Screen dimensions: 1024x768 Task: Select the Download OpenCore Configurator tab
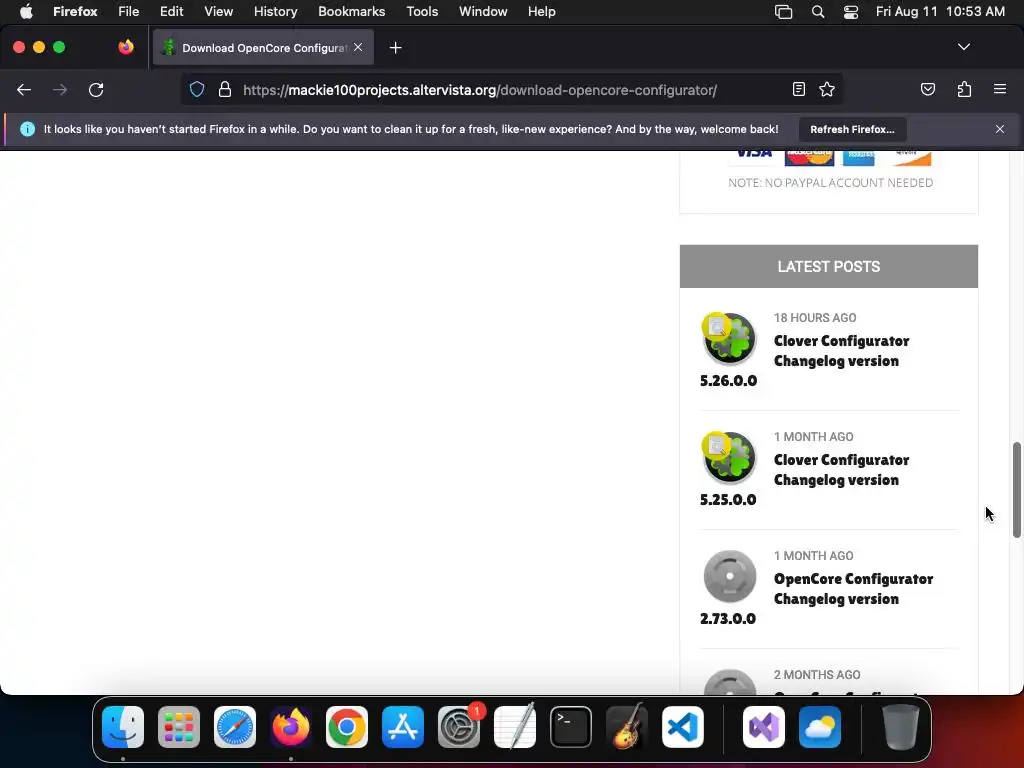pyautogui.click(x=263, y=48)
